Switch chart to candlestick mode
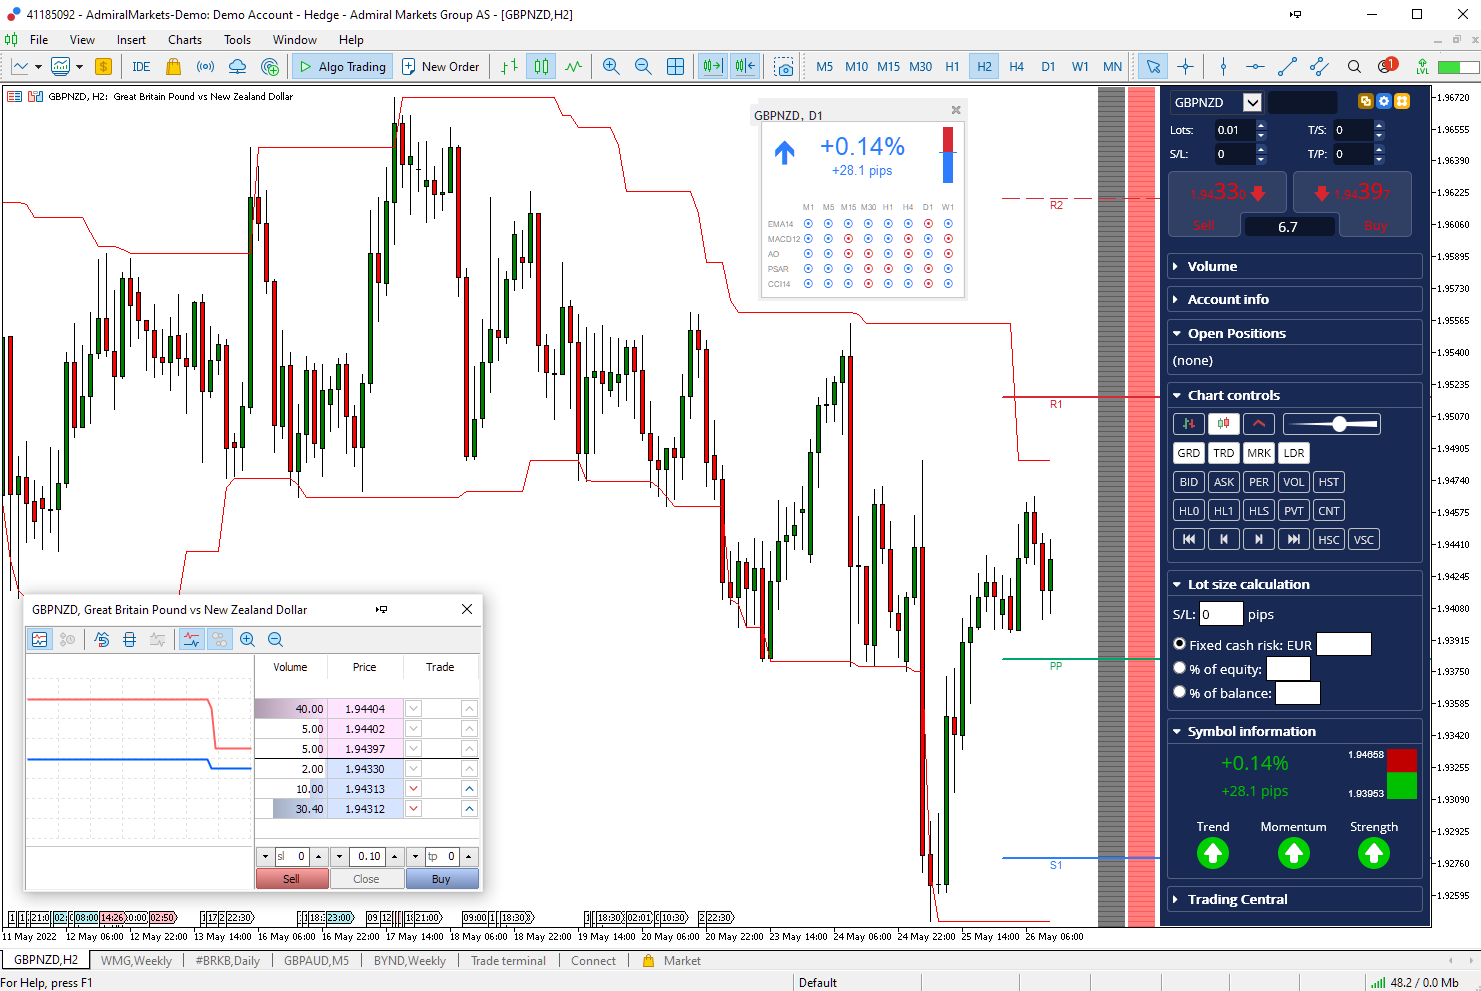Viewport: 1481px width, 991px height. tap(541, 66)
